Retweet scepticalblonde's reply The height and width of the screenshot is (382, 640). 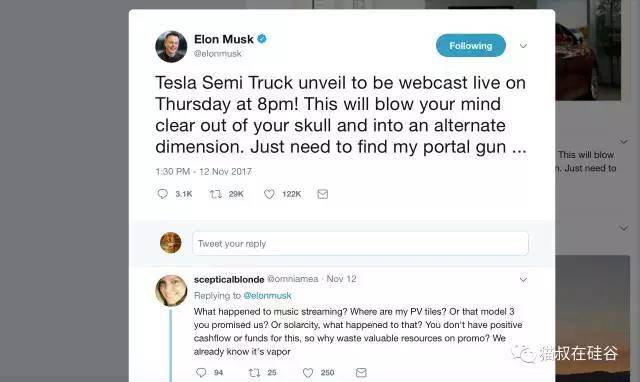tap(254, 372)
